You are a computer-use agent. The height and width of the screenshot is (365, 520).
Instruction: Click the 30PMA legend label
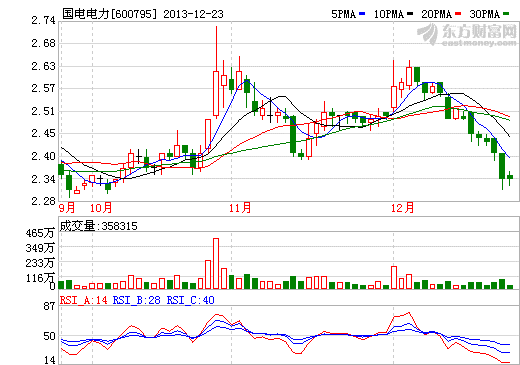(x=485, y=14)
